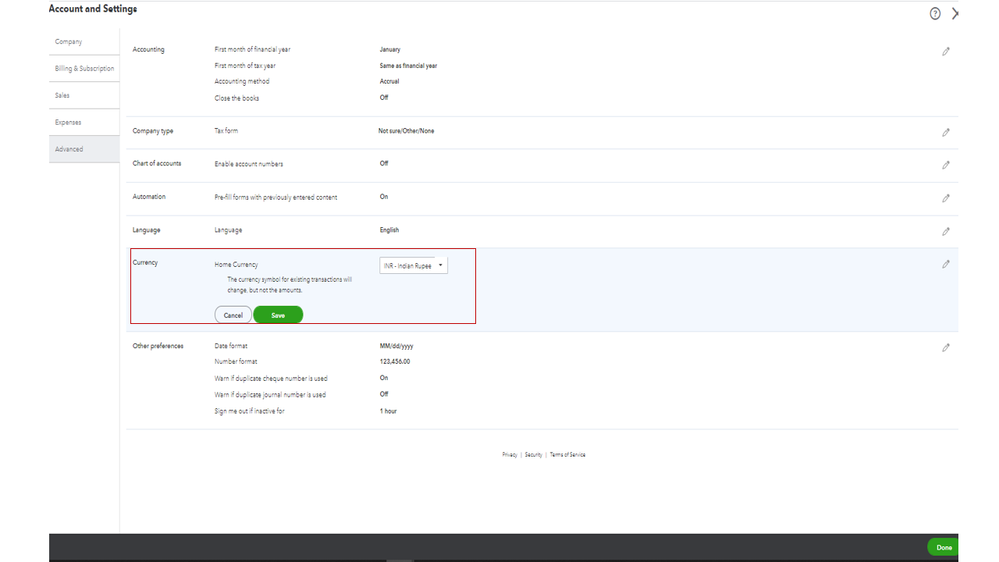
Task: Select the Advanced tab
Action: click(x=84, y=149)
